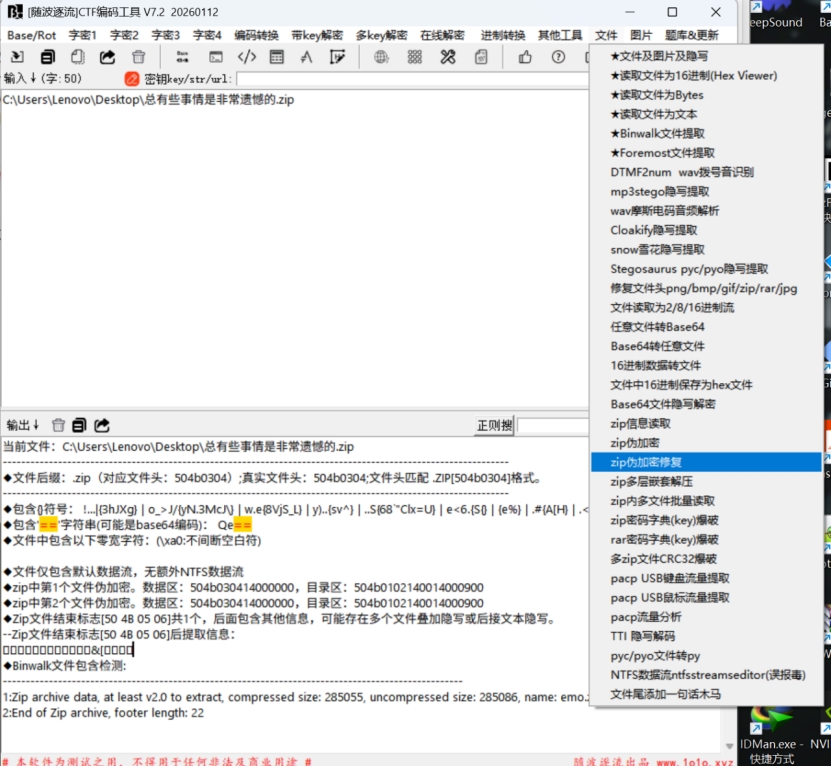Select DTMF2num wav拨号音识别 entry

(706, 172)
